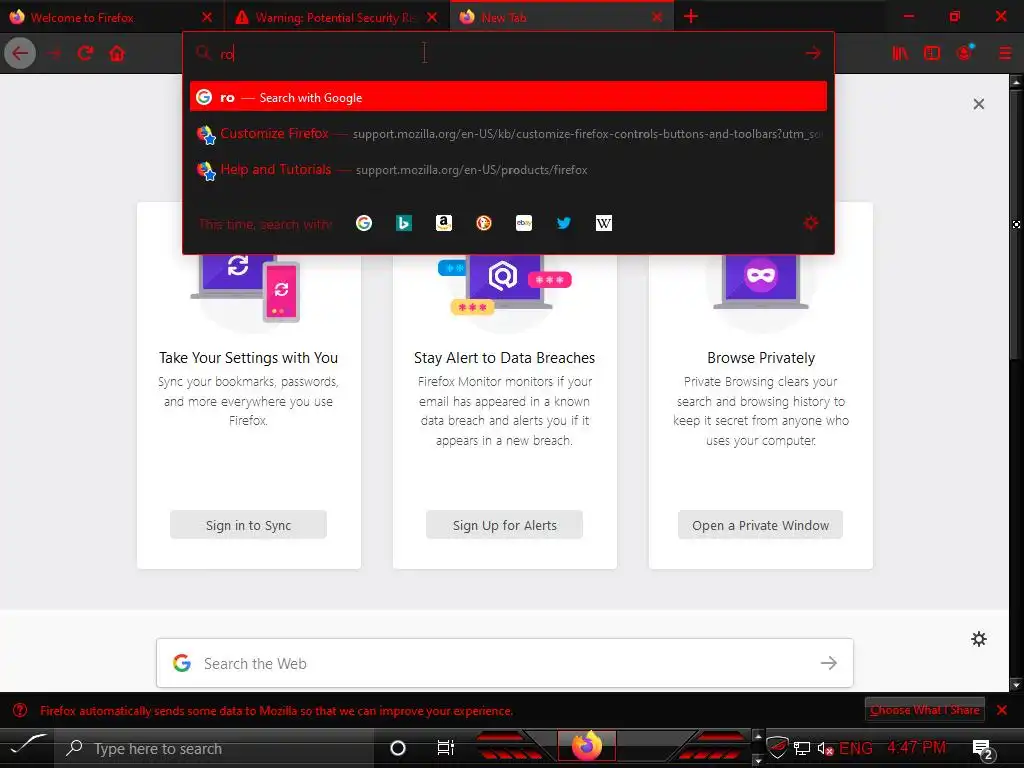Viewport: 1024px width, 768px height.
Task: Open the Action Center notifications icon
Action: [x=982, y=748]
